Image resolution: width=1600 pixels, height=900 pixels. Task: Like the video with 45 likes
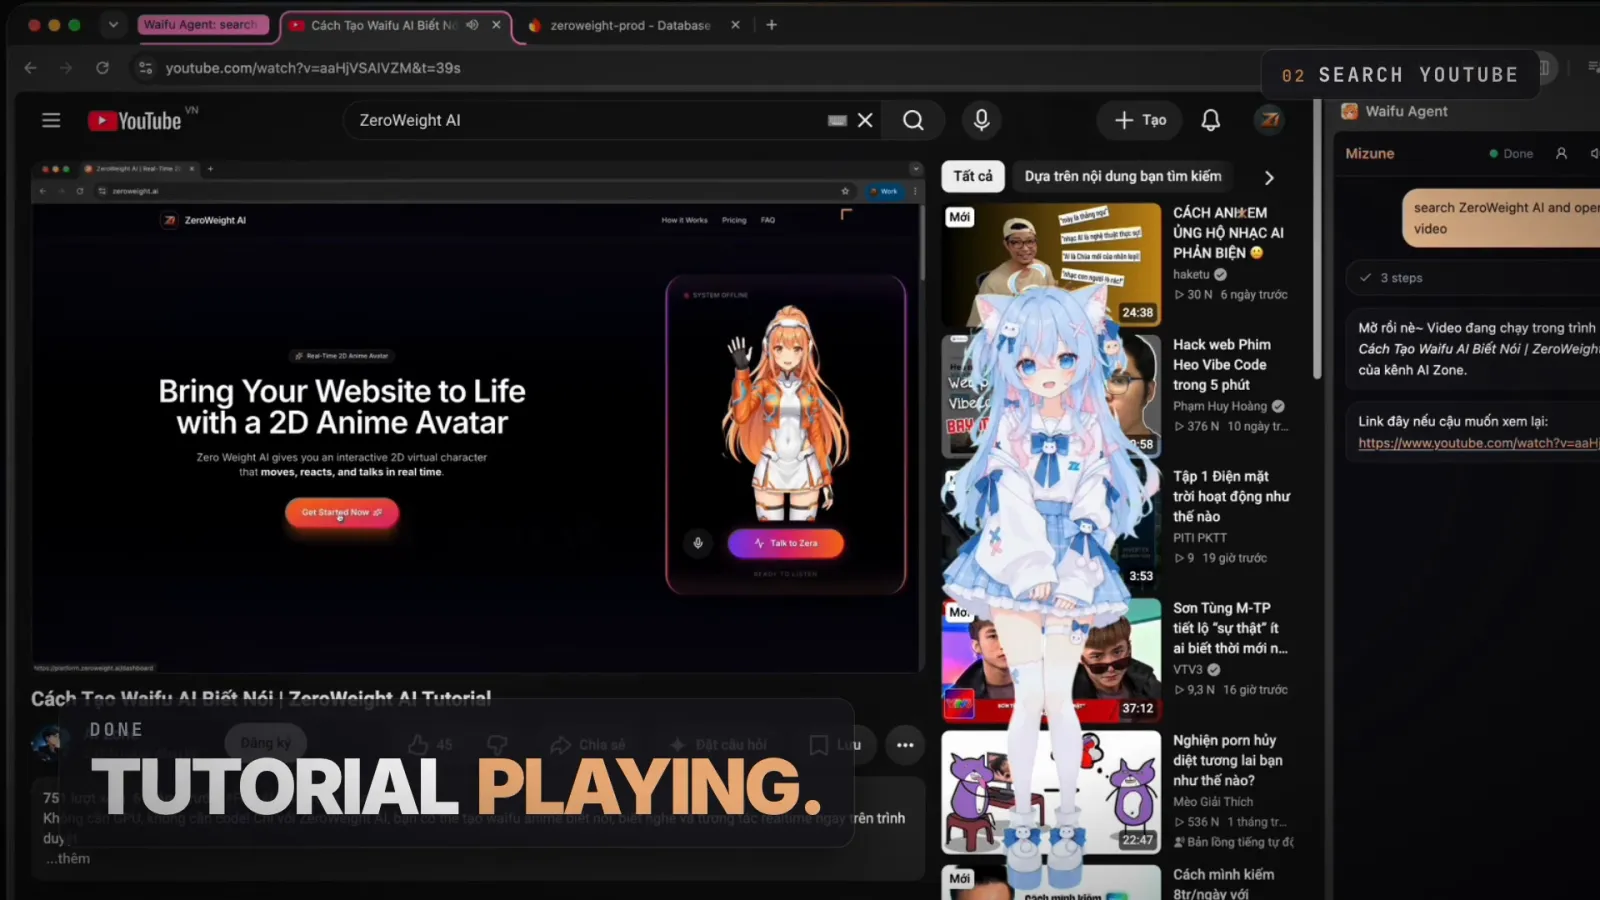tap(430, 745)
